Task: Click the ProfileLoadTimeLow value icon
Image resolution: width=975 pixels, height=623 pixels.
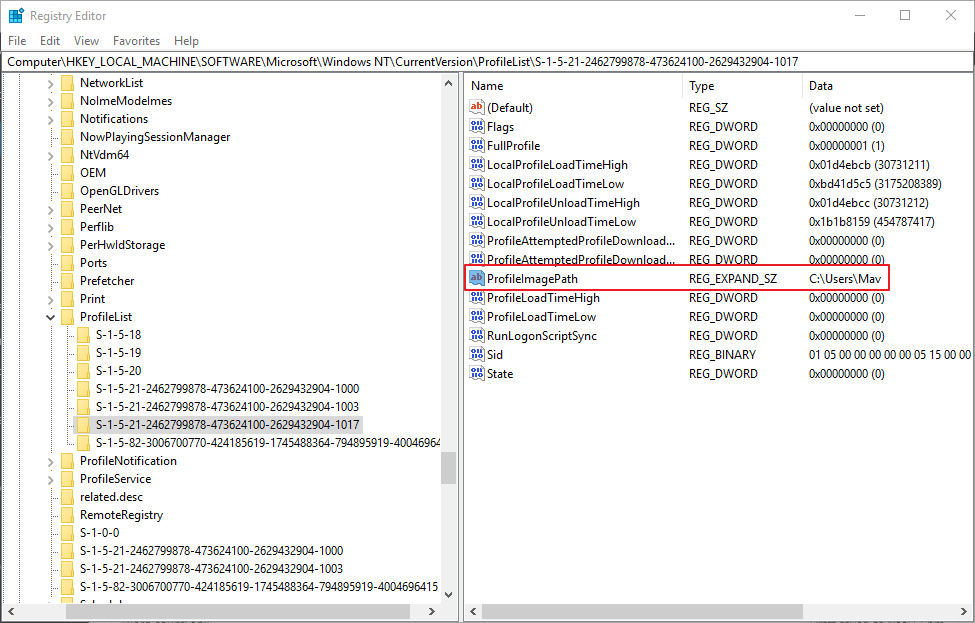Action: [477, 316]
